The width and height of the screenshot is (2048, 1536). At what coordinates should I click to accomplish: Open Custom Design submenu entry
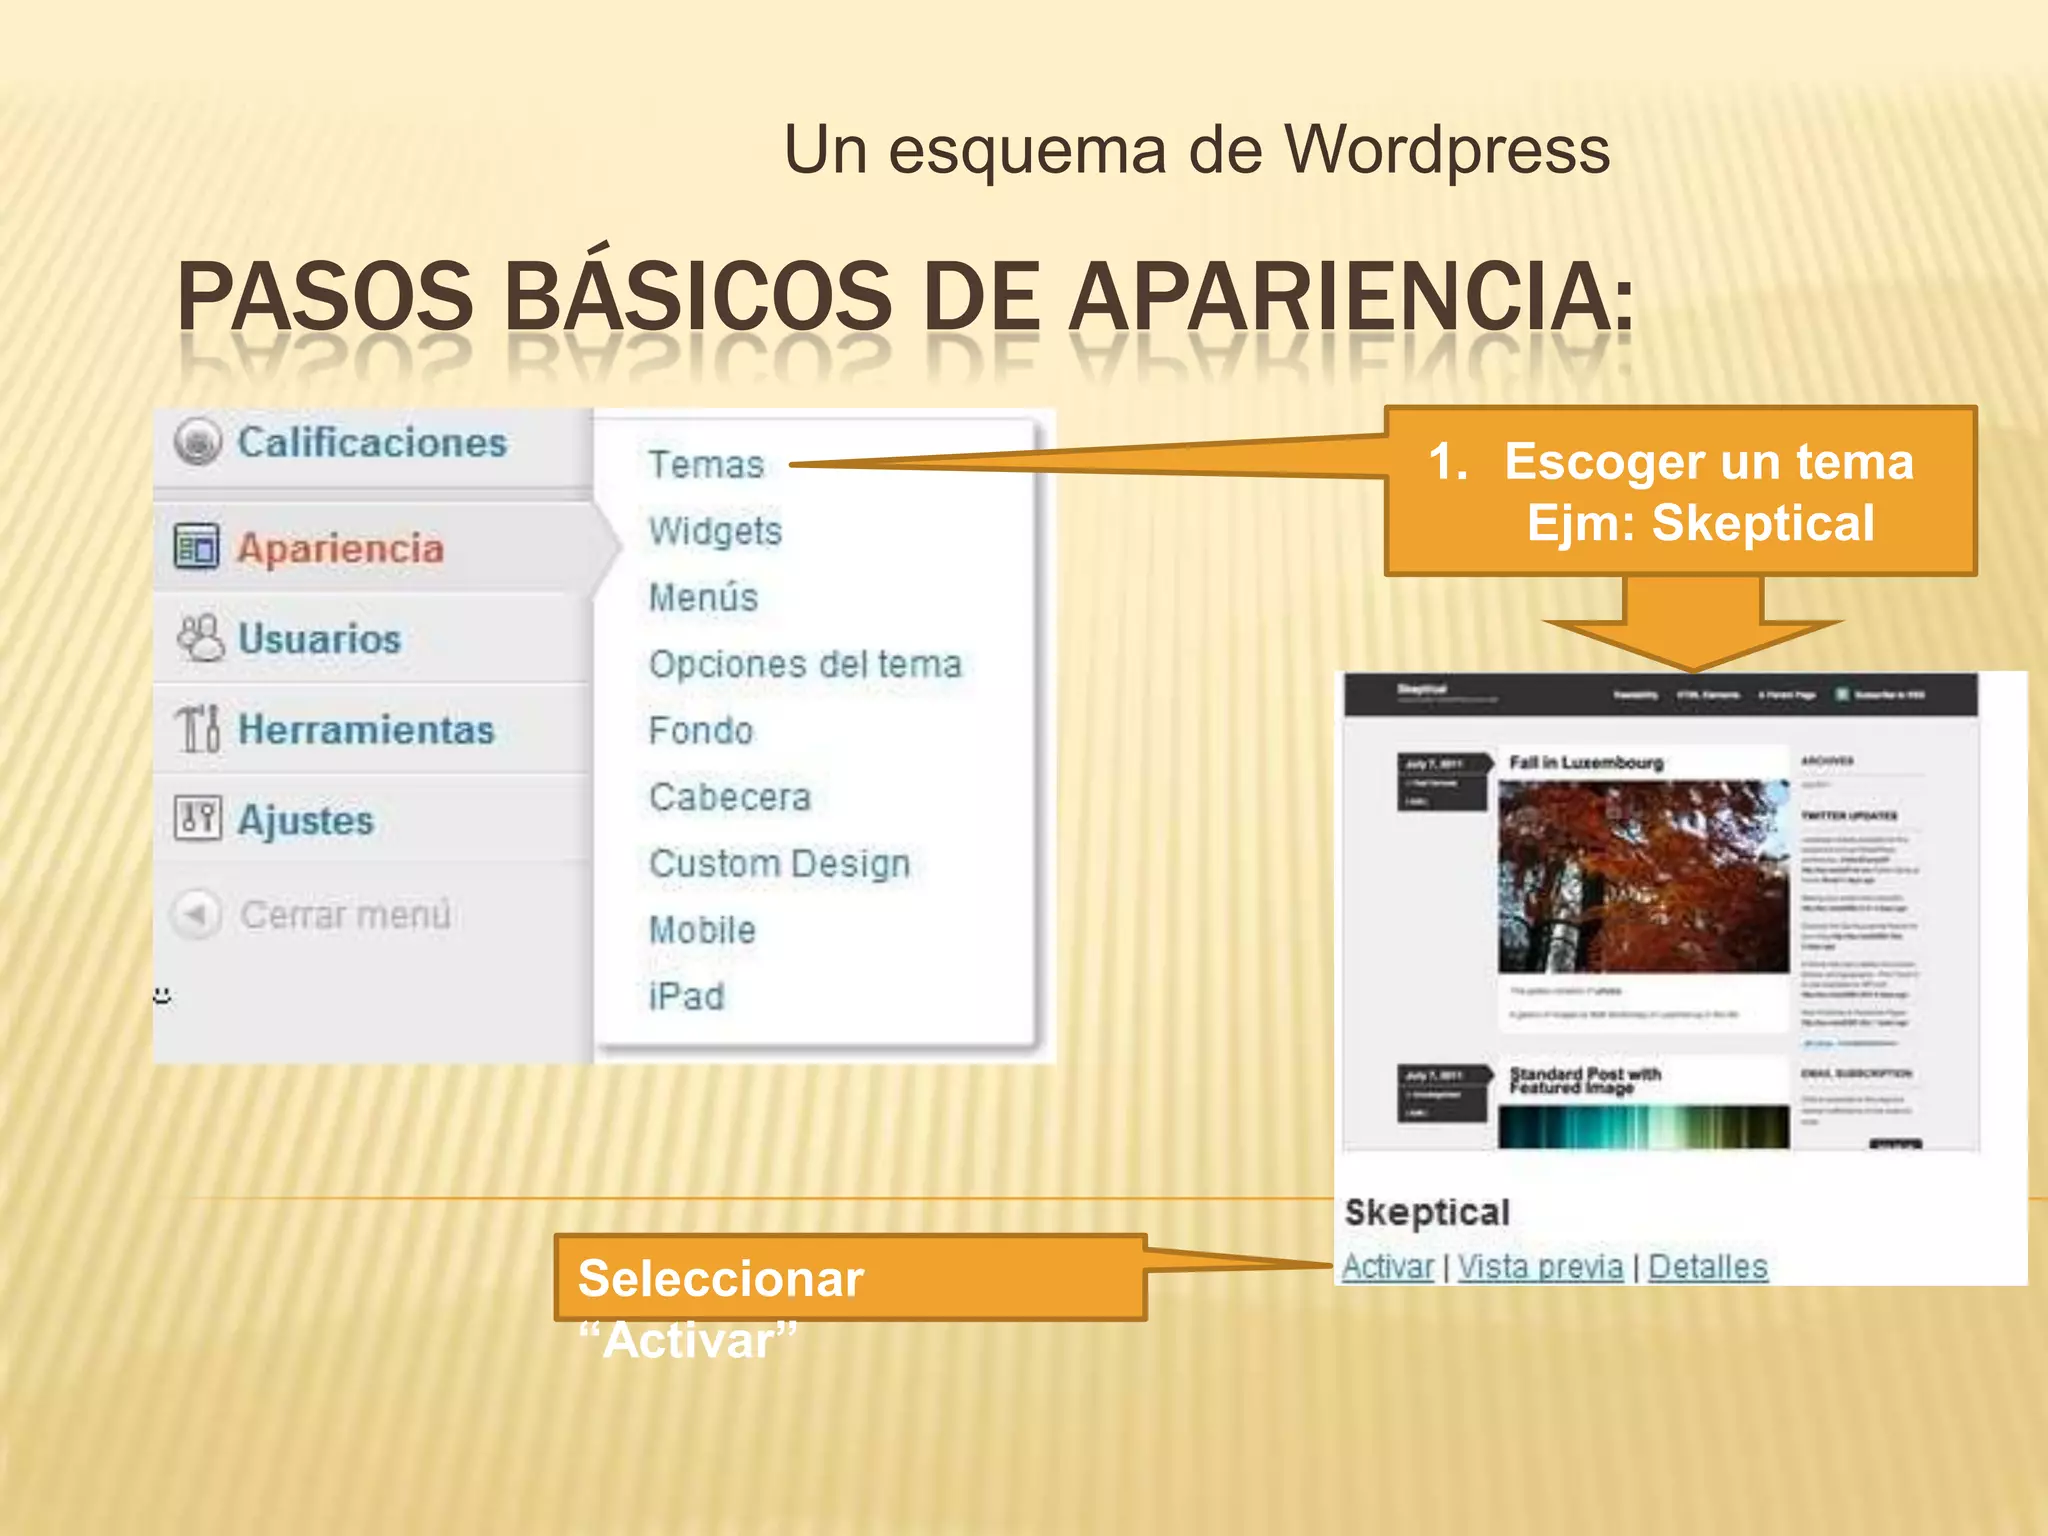point(779,864)
